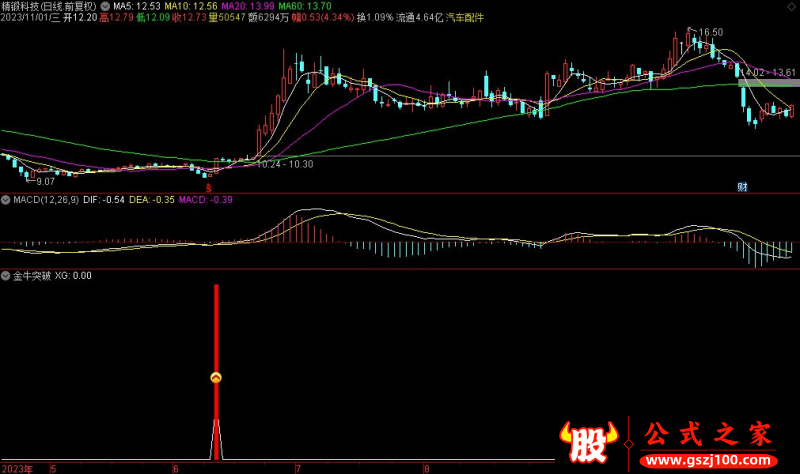800x474 pixels.
Task: Click the month 8 marker on time axis
Action: click(x=426, y=468)
